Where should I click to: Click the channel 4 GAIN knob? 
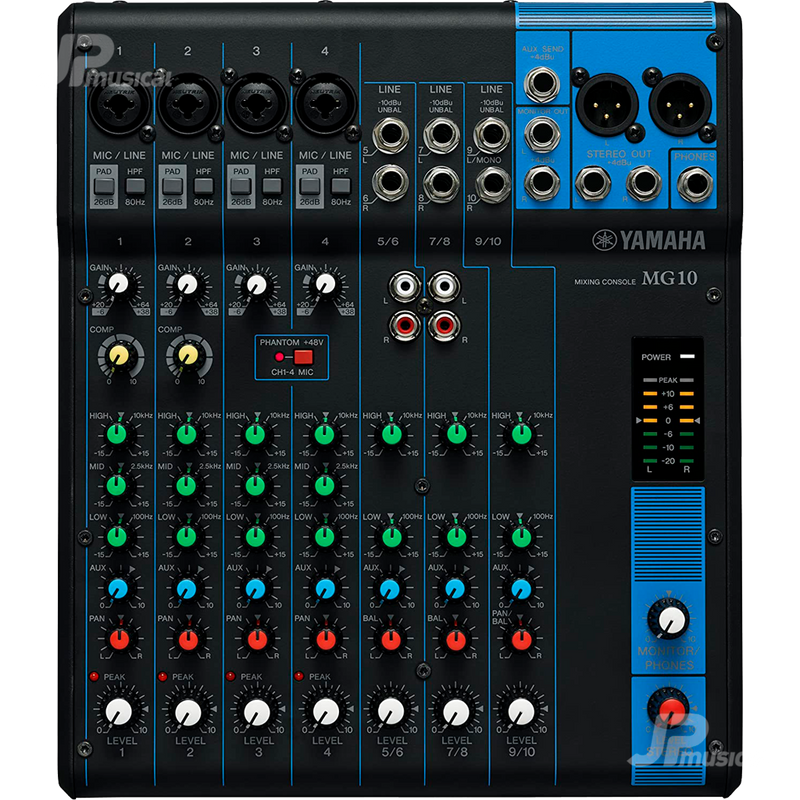tap(325, 283)
